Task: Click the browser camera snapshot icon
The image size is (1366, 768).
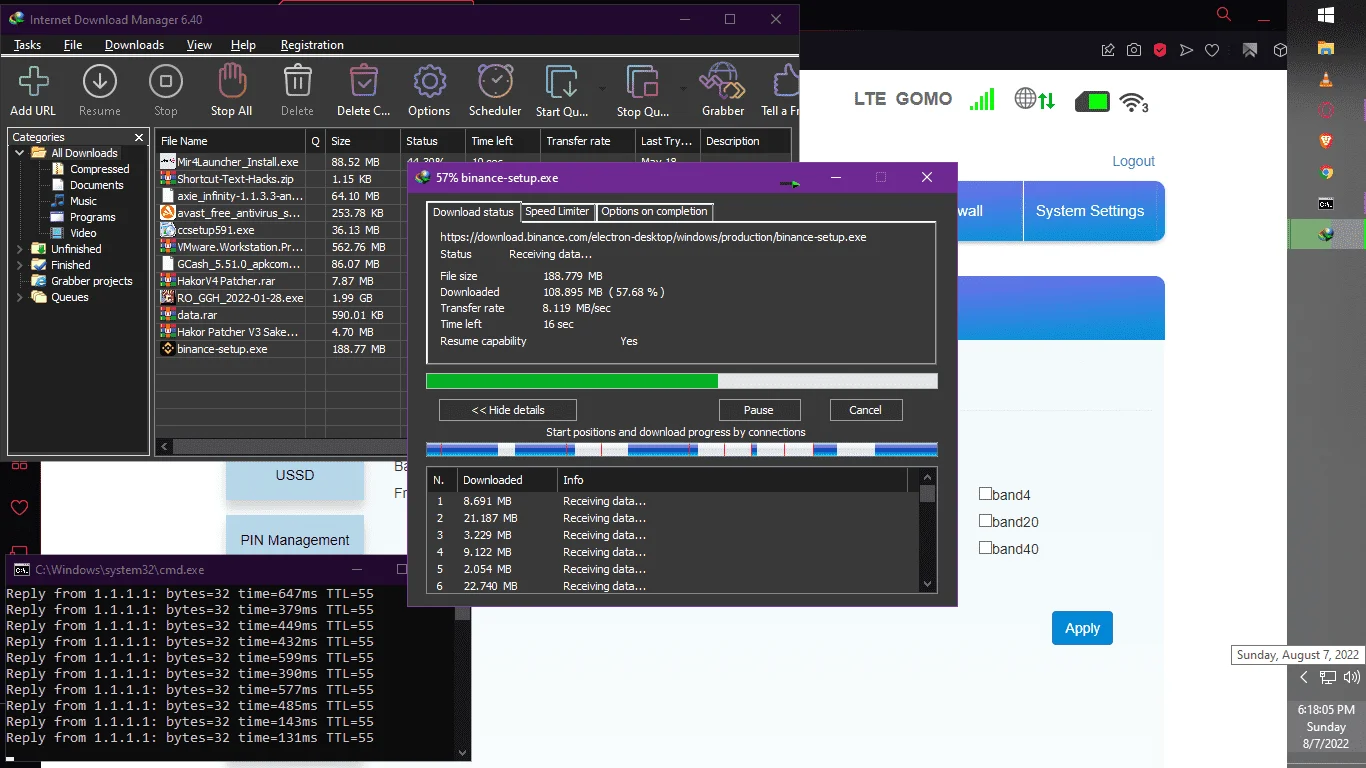Action: 1134,50
